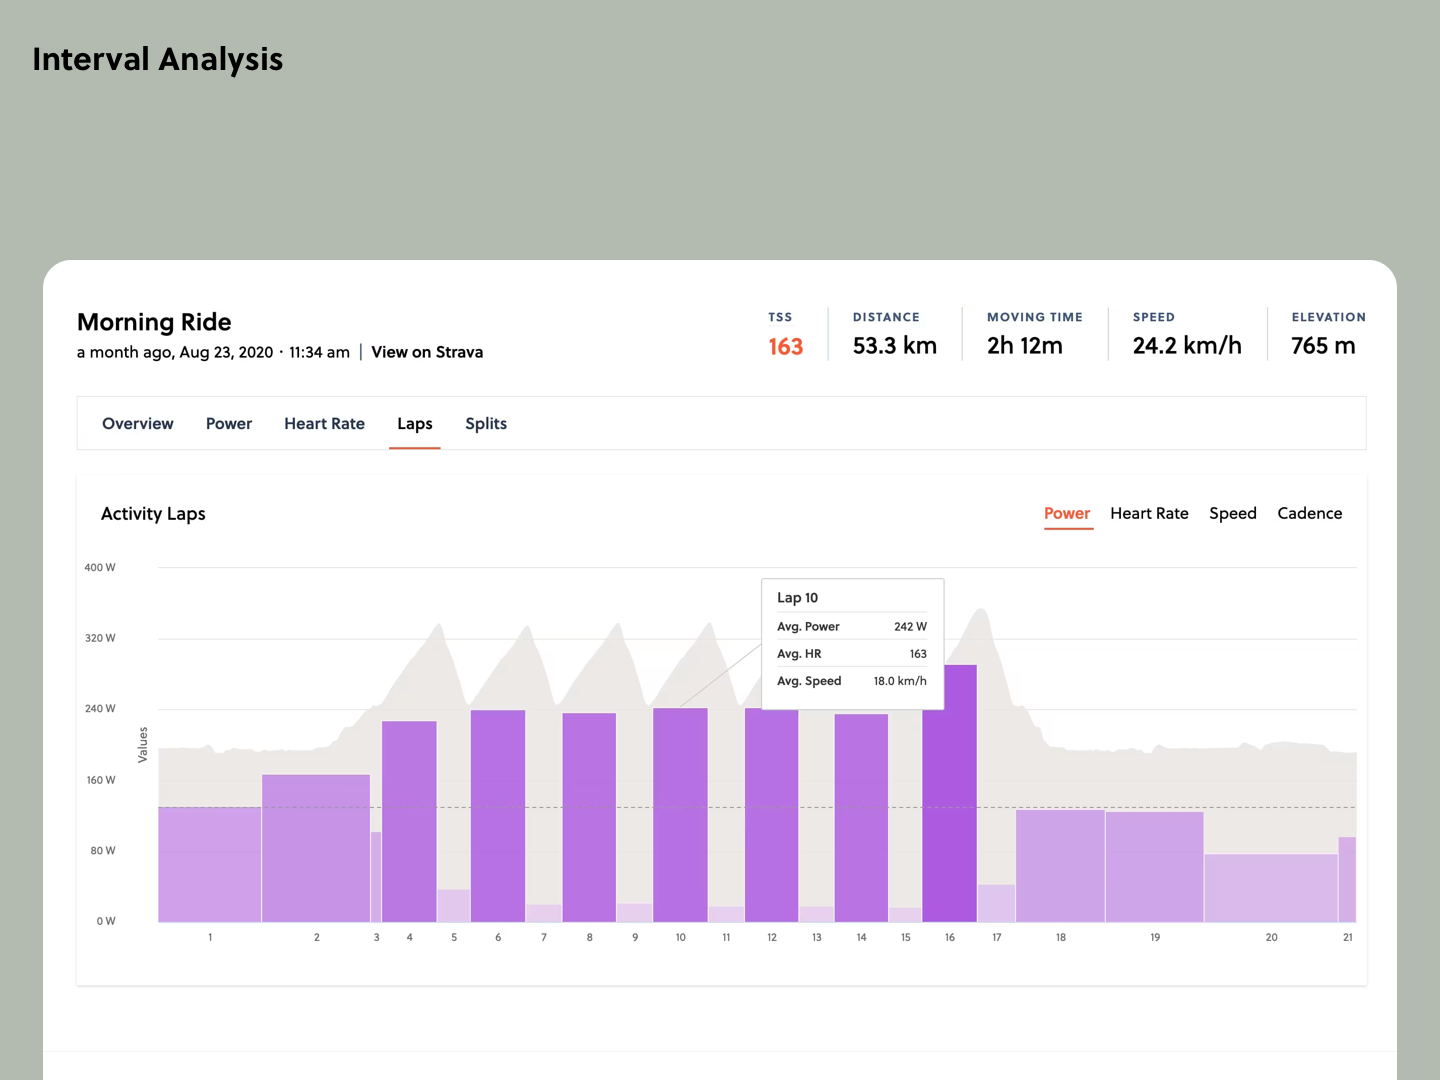Select Power as chart metric
Viewport: 1440px width, 1080px height.
[x=1067, y=513]
